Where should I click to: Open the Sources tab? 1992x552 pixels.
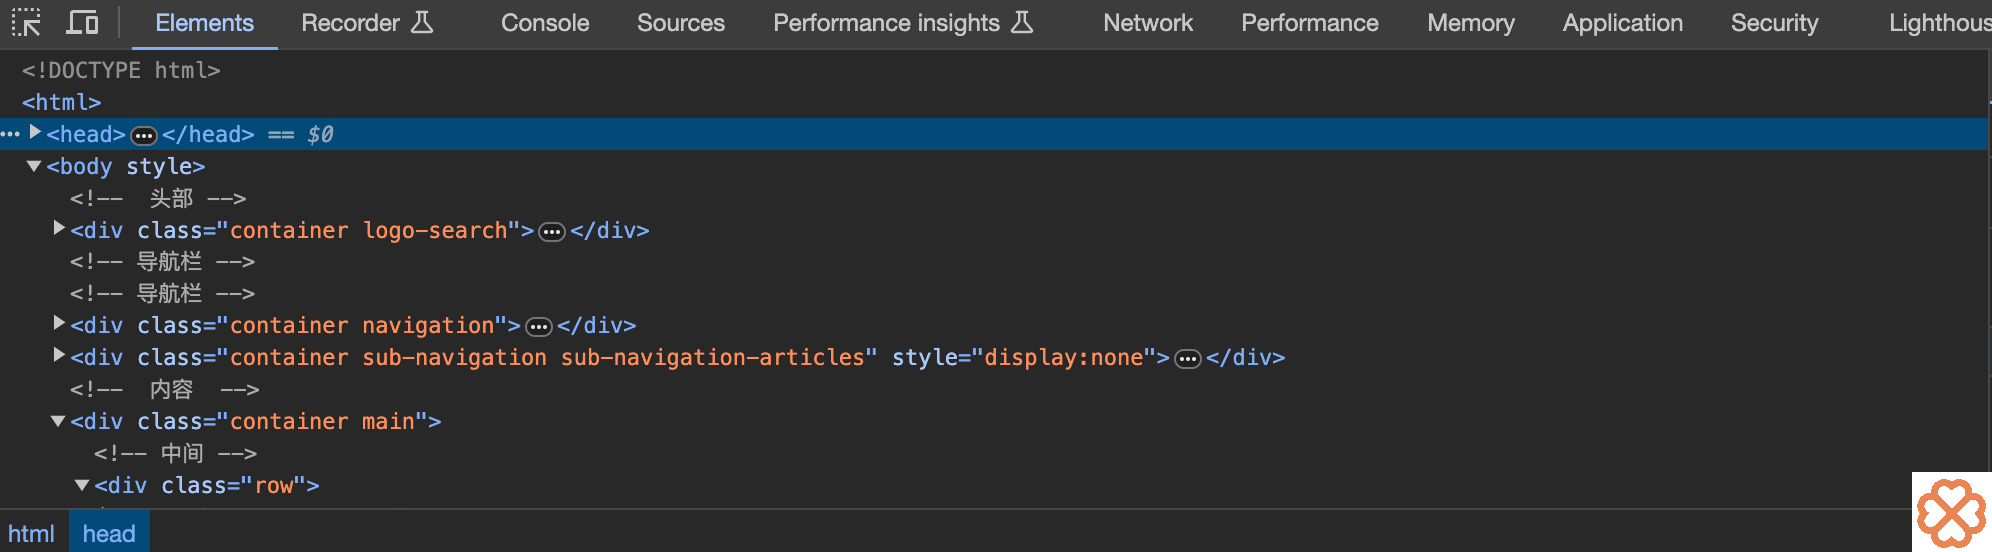click(681, 23)
